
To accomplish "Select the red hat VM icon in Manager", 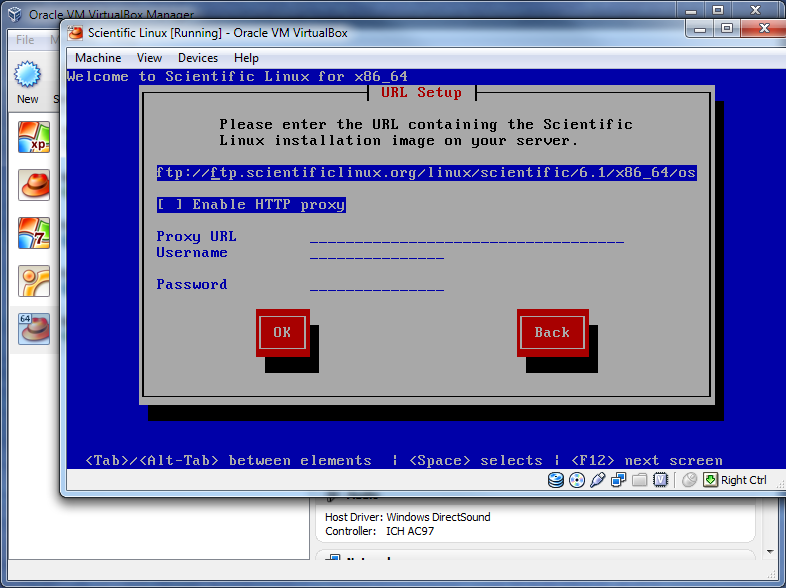I will coord(34,185).
